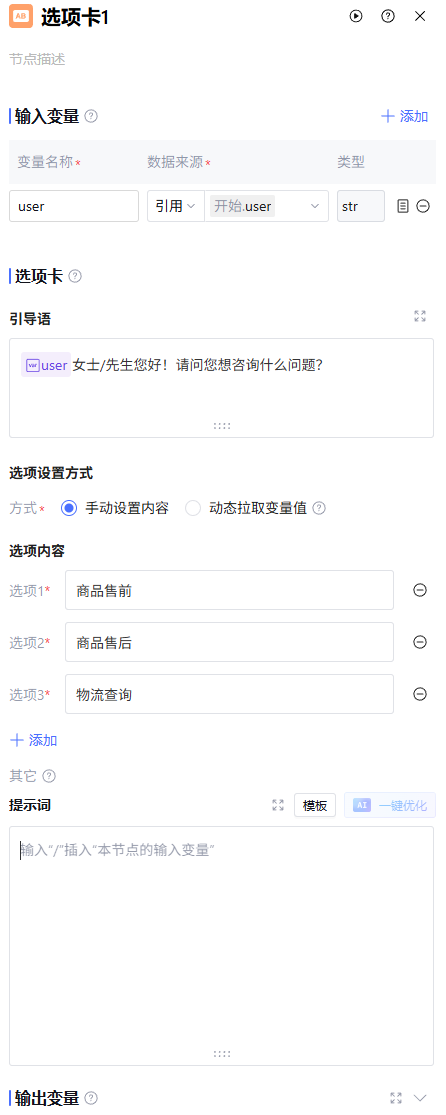Select the 动态拉取变量值 radio option

(x=193, y=508)
